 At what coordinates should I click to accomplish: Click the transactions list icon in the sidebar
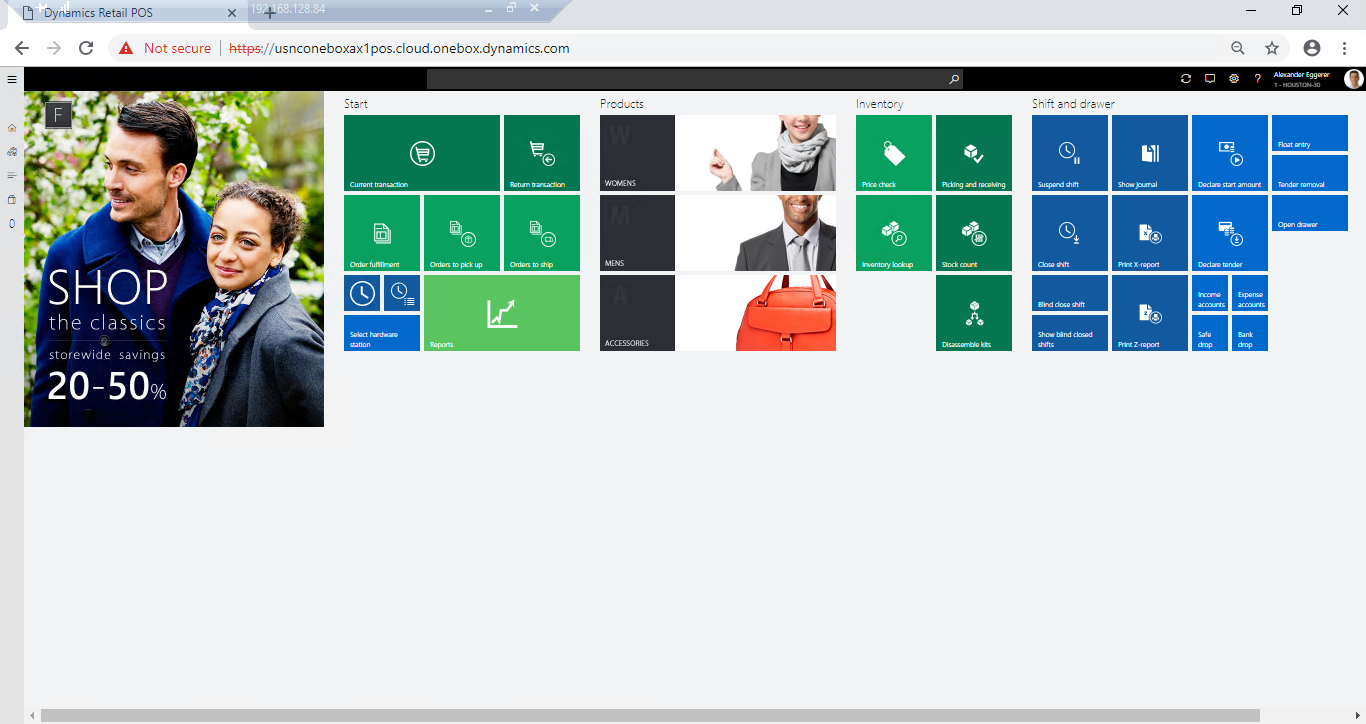11,175
